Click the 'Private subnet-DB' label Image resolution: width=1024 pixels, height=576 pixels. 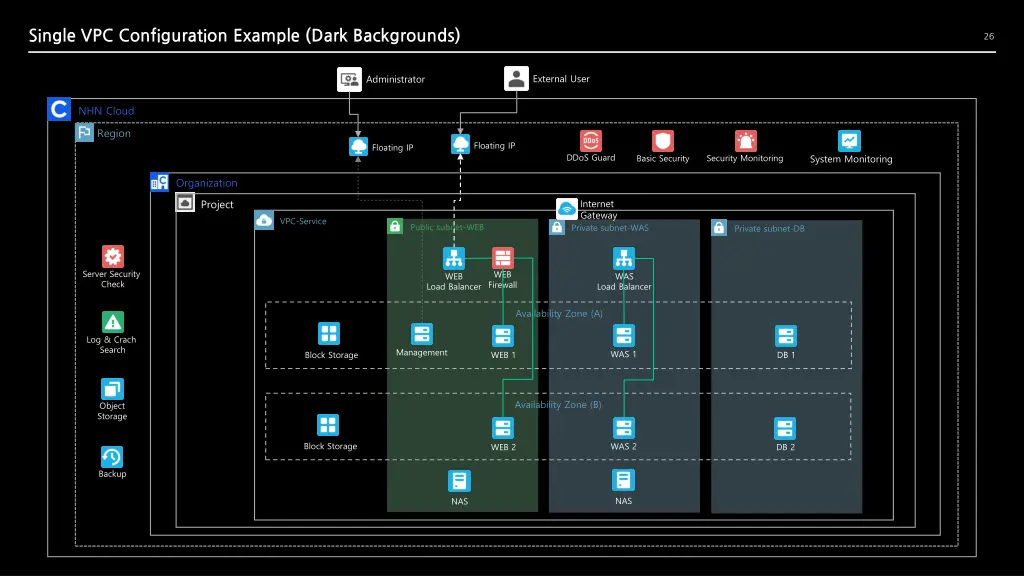click(769, 229)
